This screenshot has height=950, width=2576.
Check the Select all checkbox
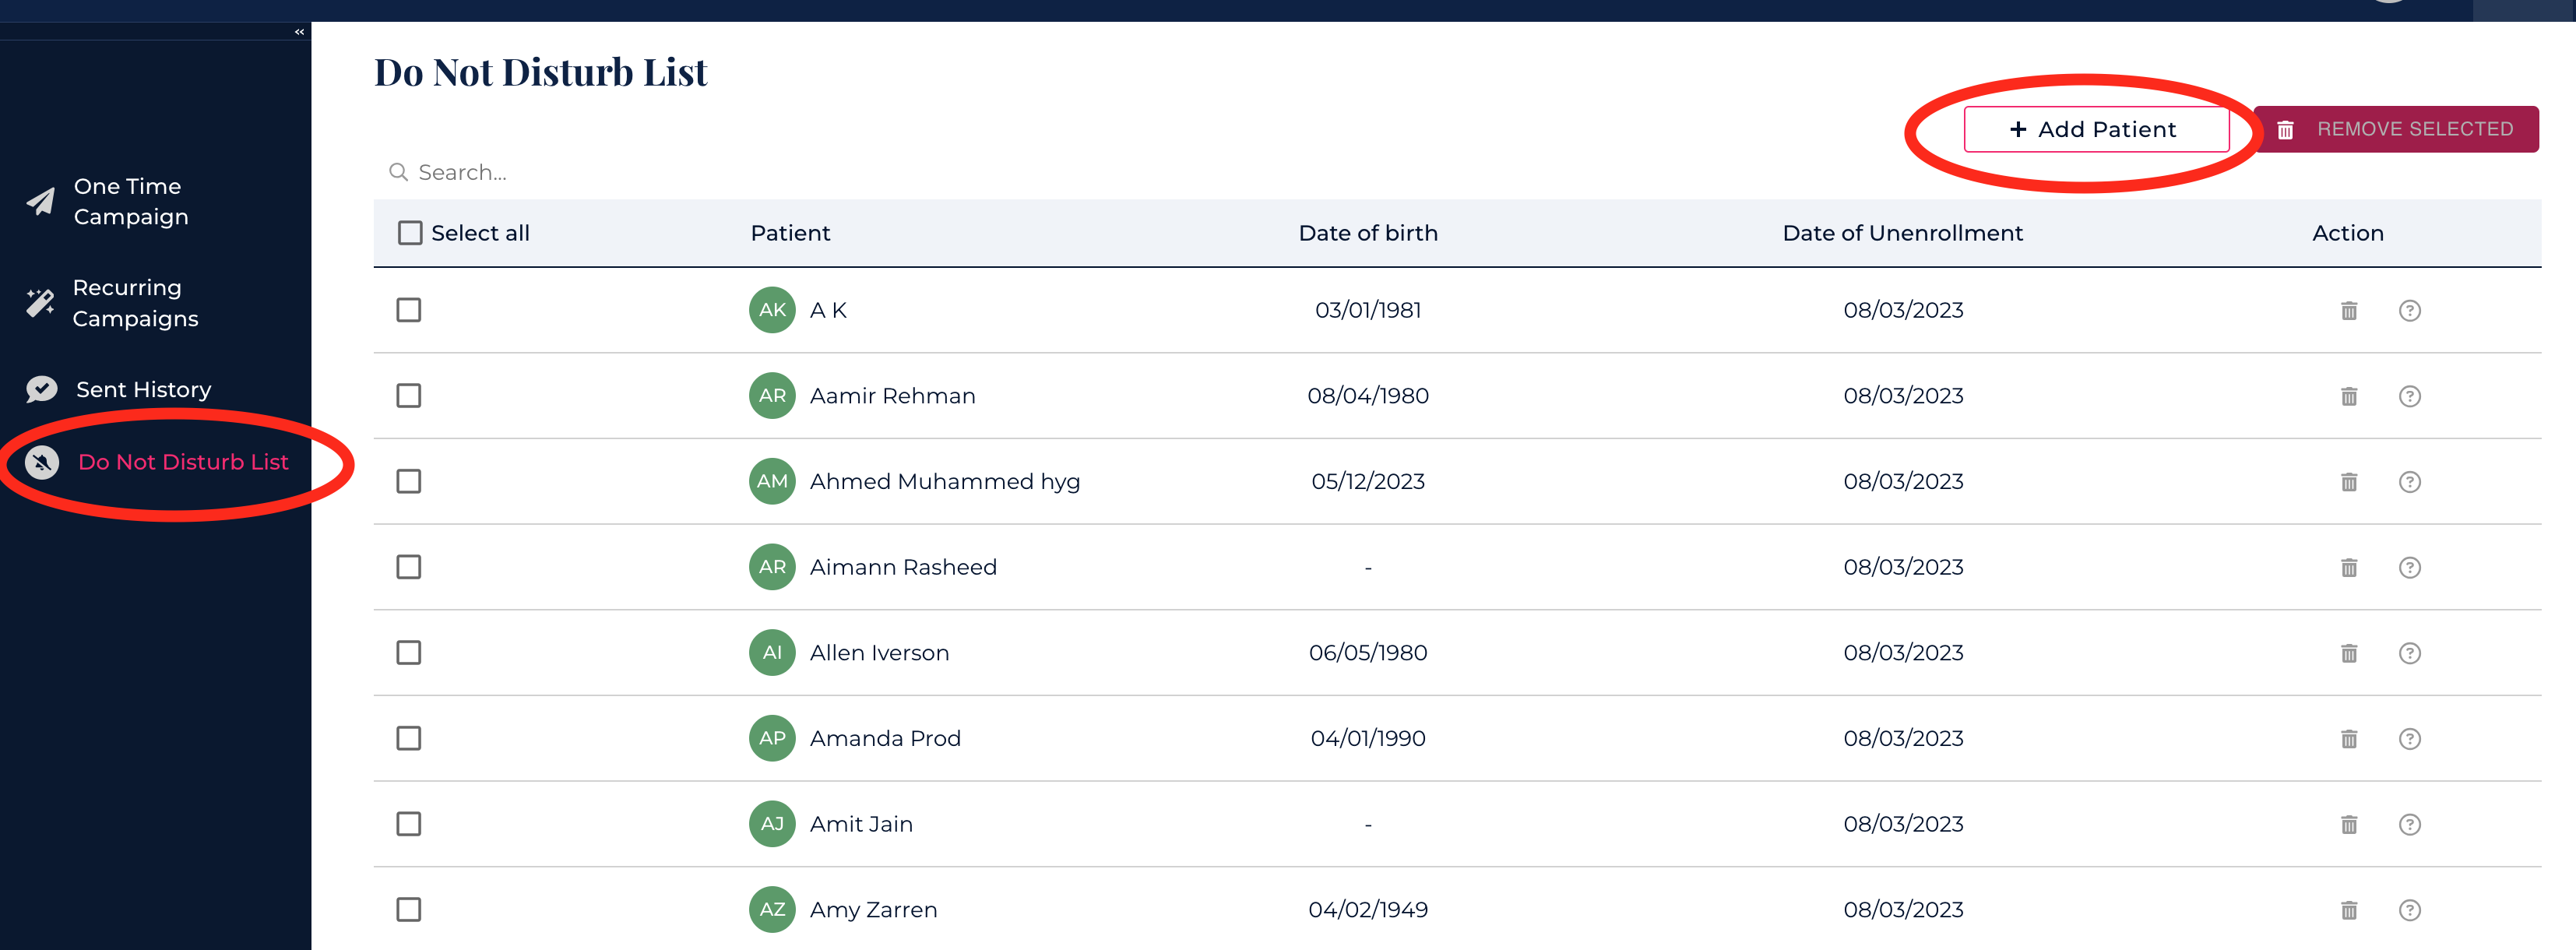click(x=410, y=233)
